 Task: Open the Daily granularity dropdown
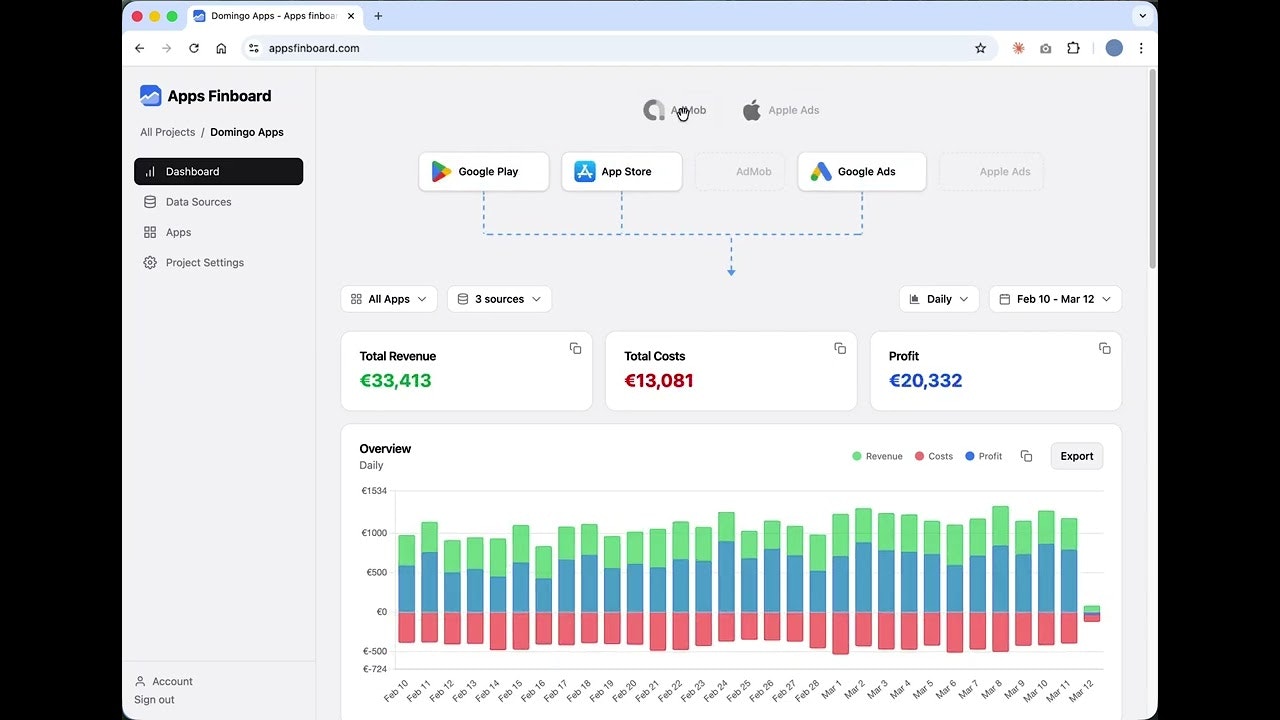[x=939, y=299]
